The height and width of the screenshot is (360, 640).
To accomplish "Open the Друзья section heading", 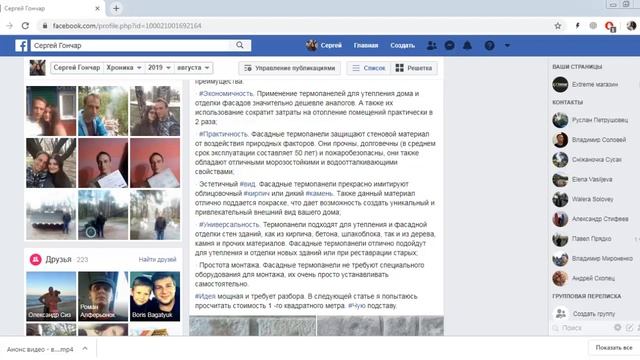I will [x=58, y=260].
